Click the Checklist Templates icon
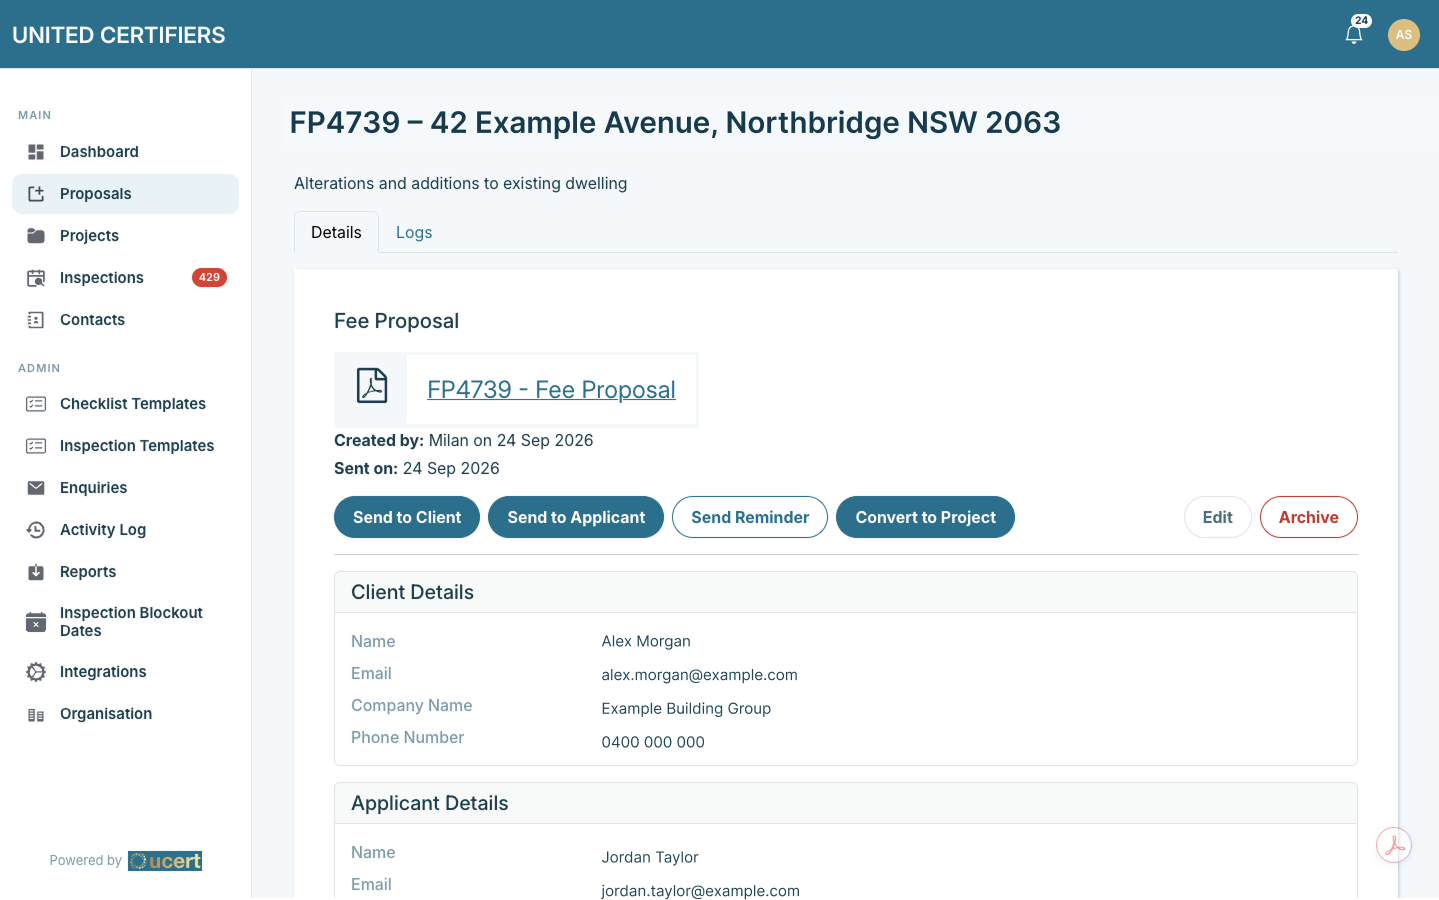This screenshot has height=900, width=1439. pos(36,404)
